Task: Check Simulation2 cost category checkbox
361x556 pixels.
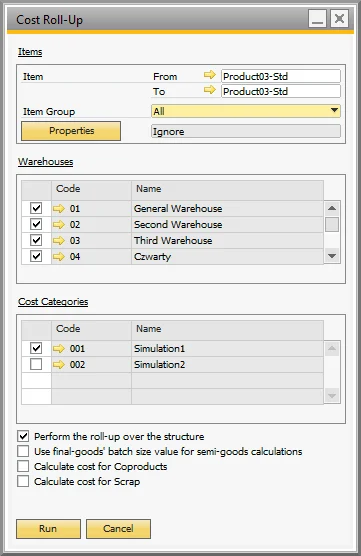Action: click(36, 364)
